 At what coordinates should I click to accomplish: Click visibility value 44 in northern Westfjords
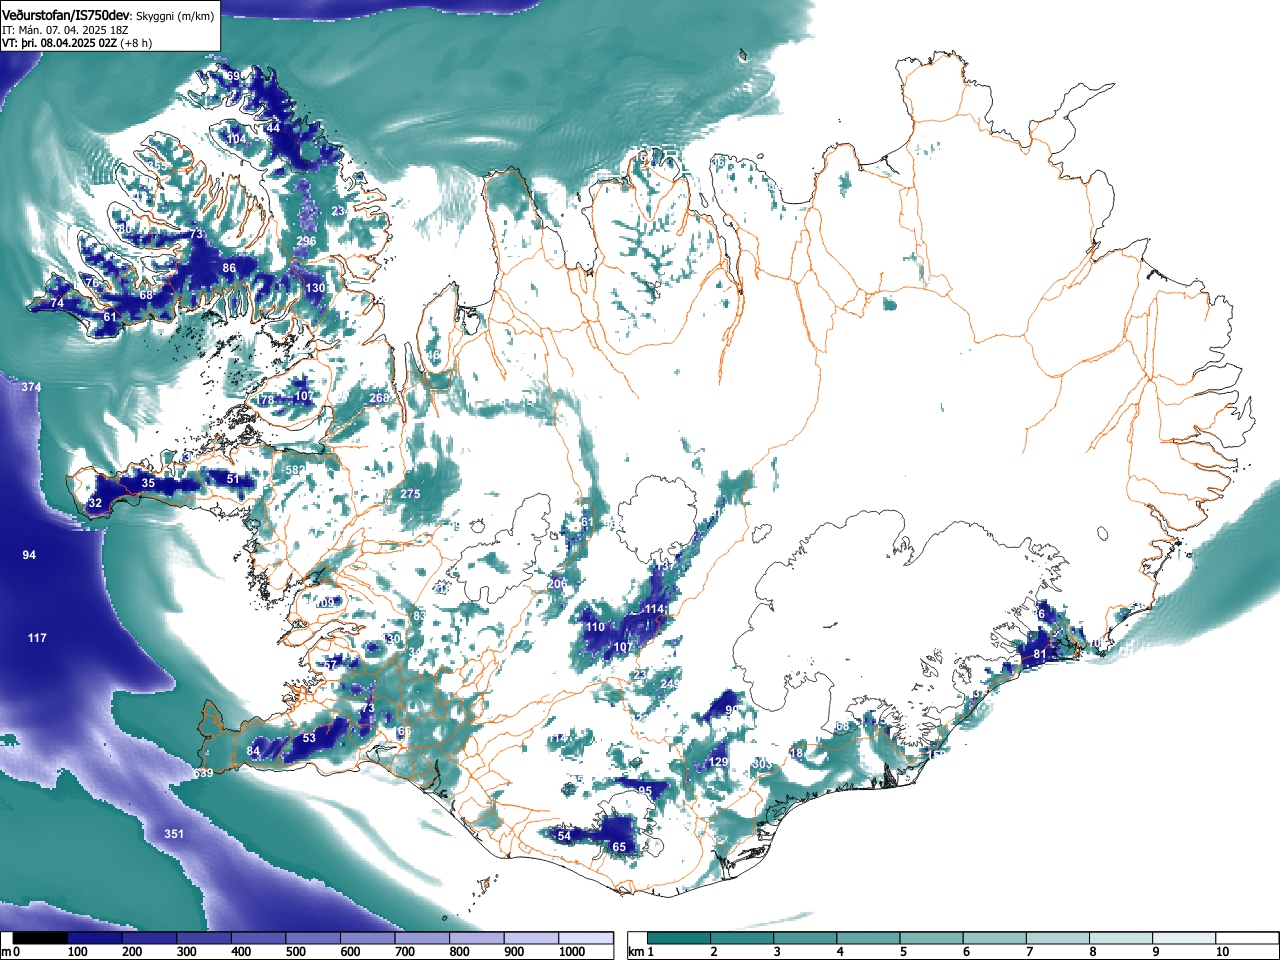tap(273, 128)
